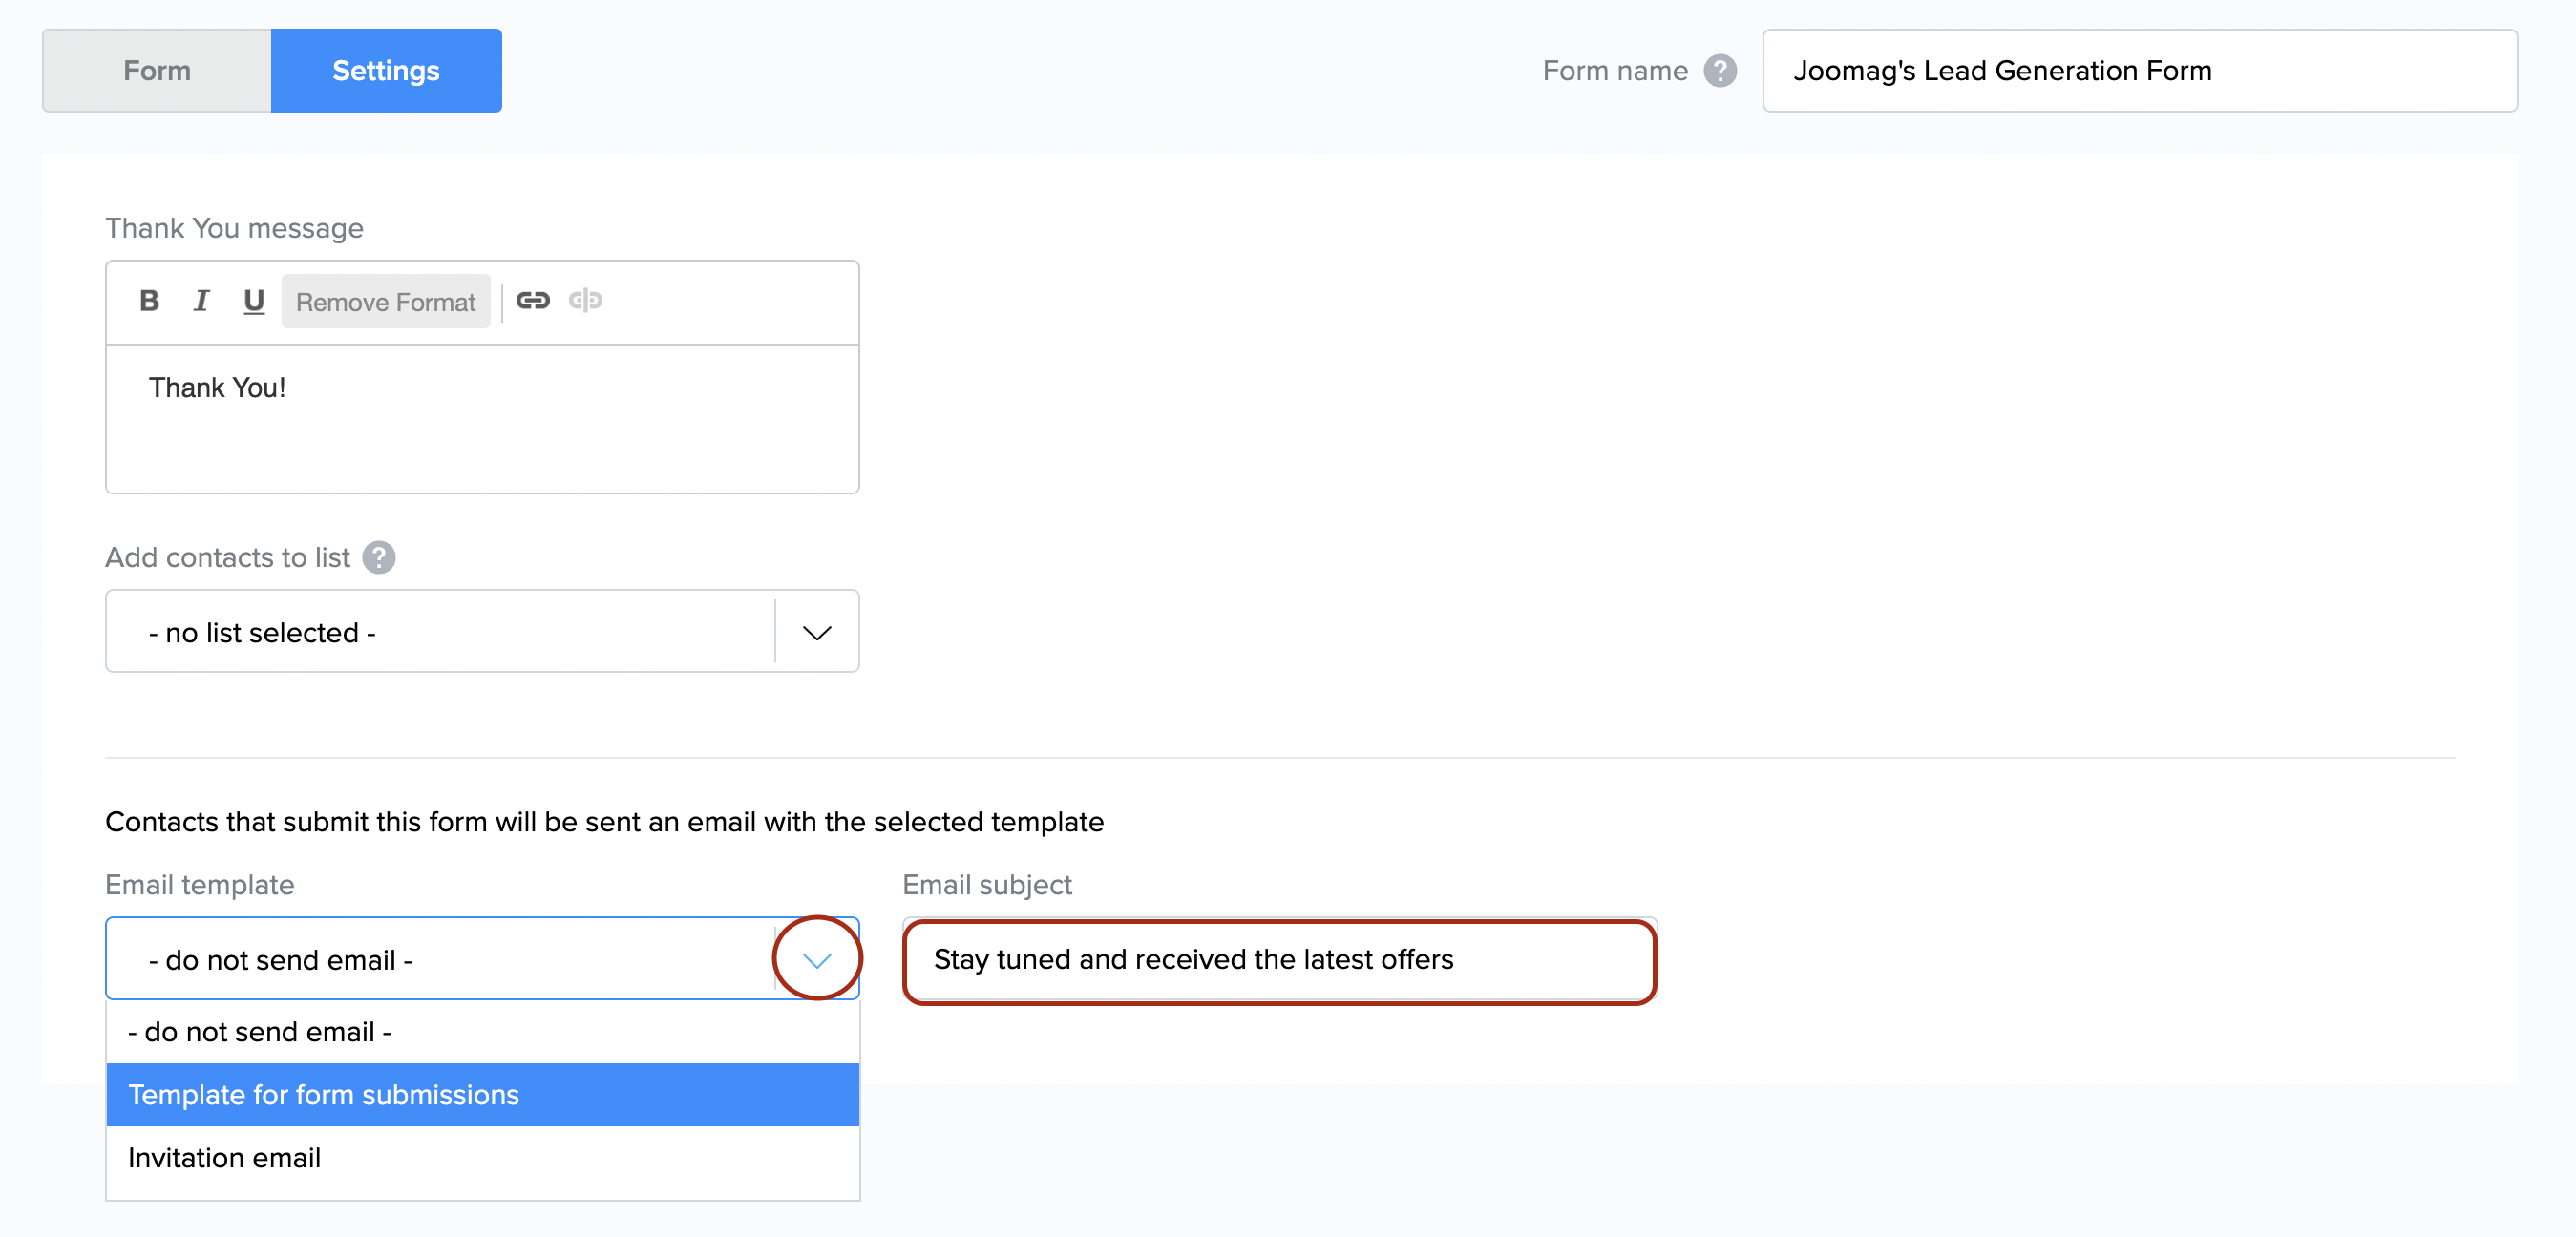2576x1237 pixels.
Task: Click the insert link icon
Action: [x=533, y=300]
